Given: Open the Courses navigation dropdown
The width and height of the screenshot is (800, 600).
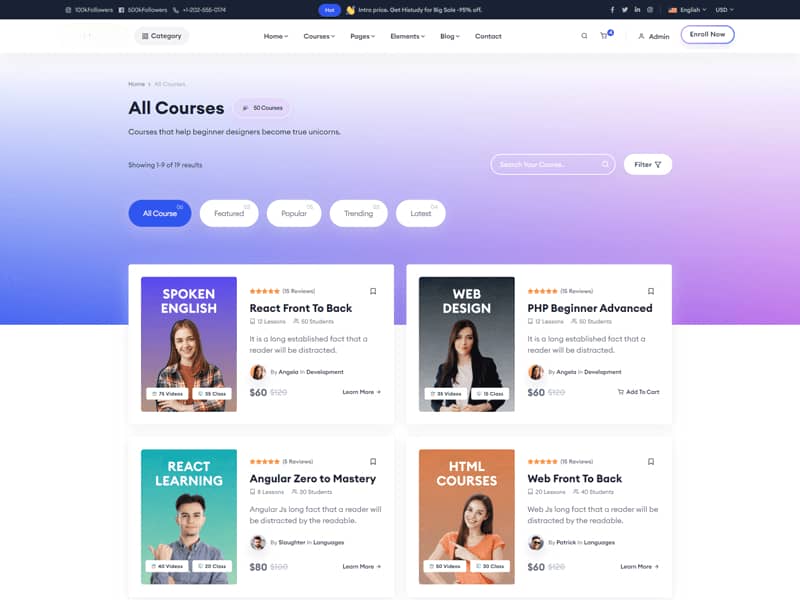Looking at the screenshot, I should pyautogui.click(x=319, y=36).
